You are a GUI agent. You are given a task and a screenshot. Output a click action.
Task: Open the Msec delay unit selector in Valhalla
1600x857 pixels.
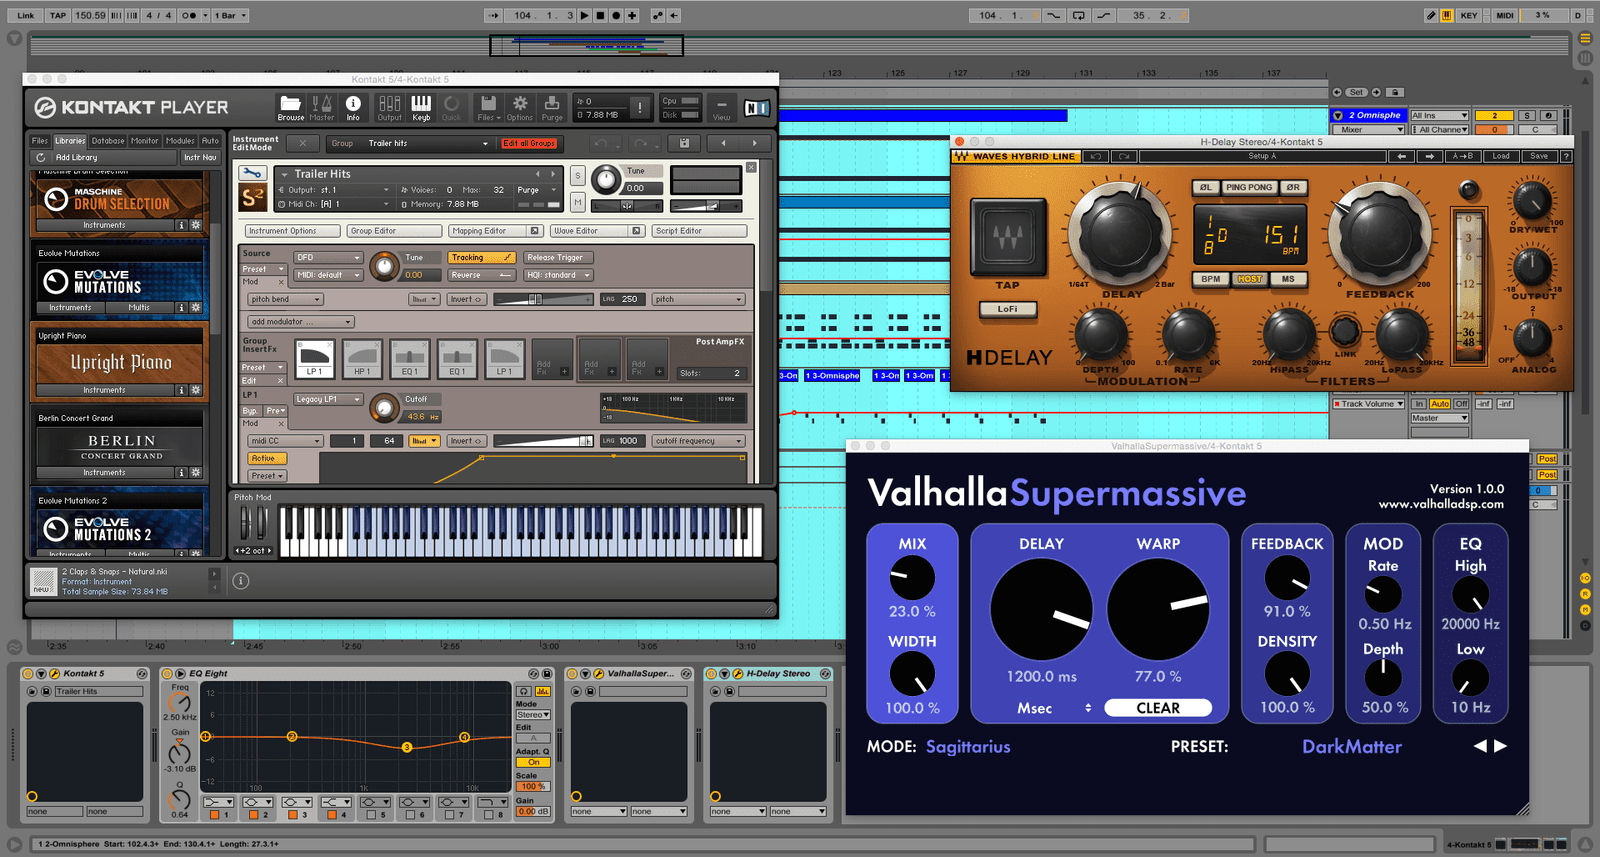[1055, 708]
